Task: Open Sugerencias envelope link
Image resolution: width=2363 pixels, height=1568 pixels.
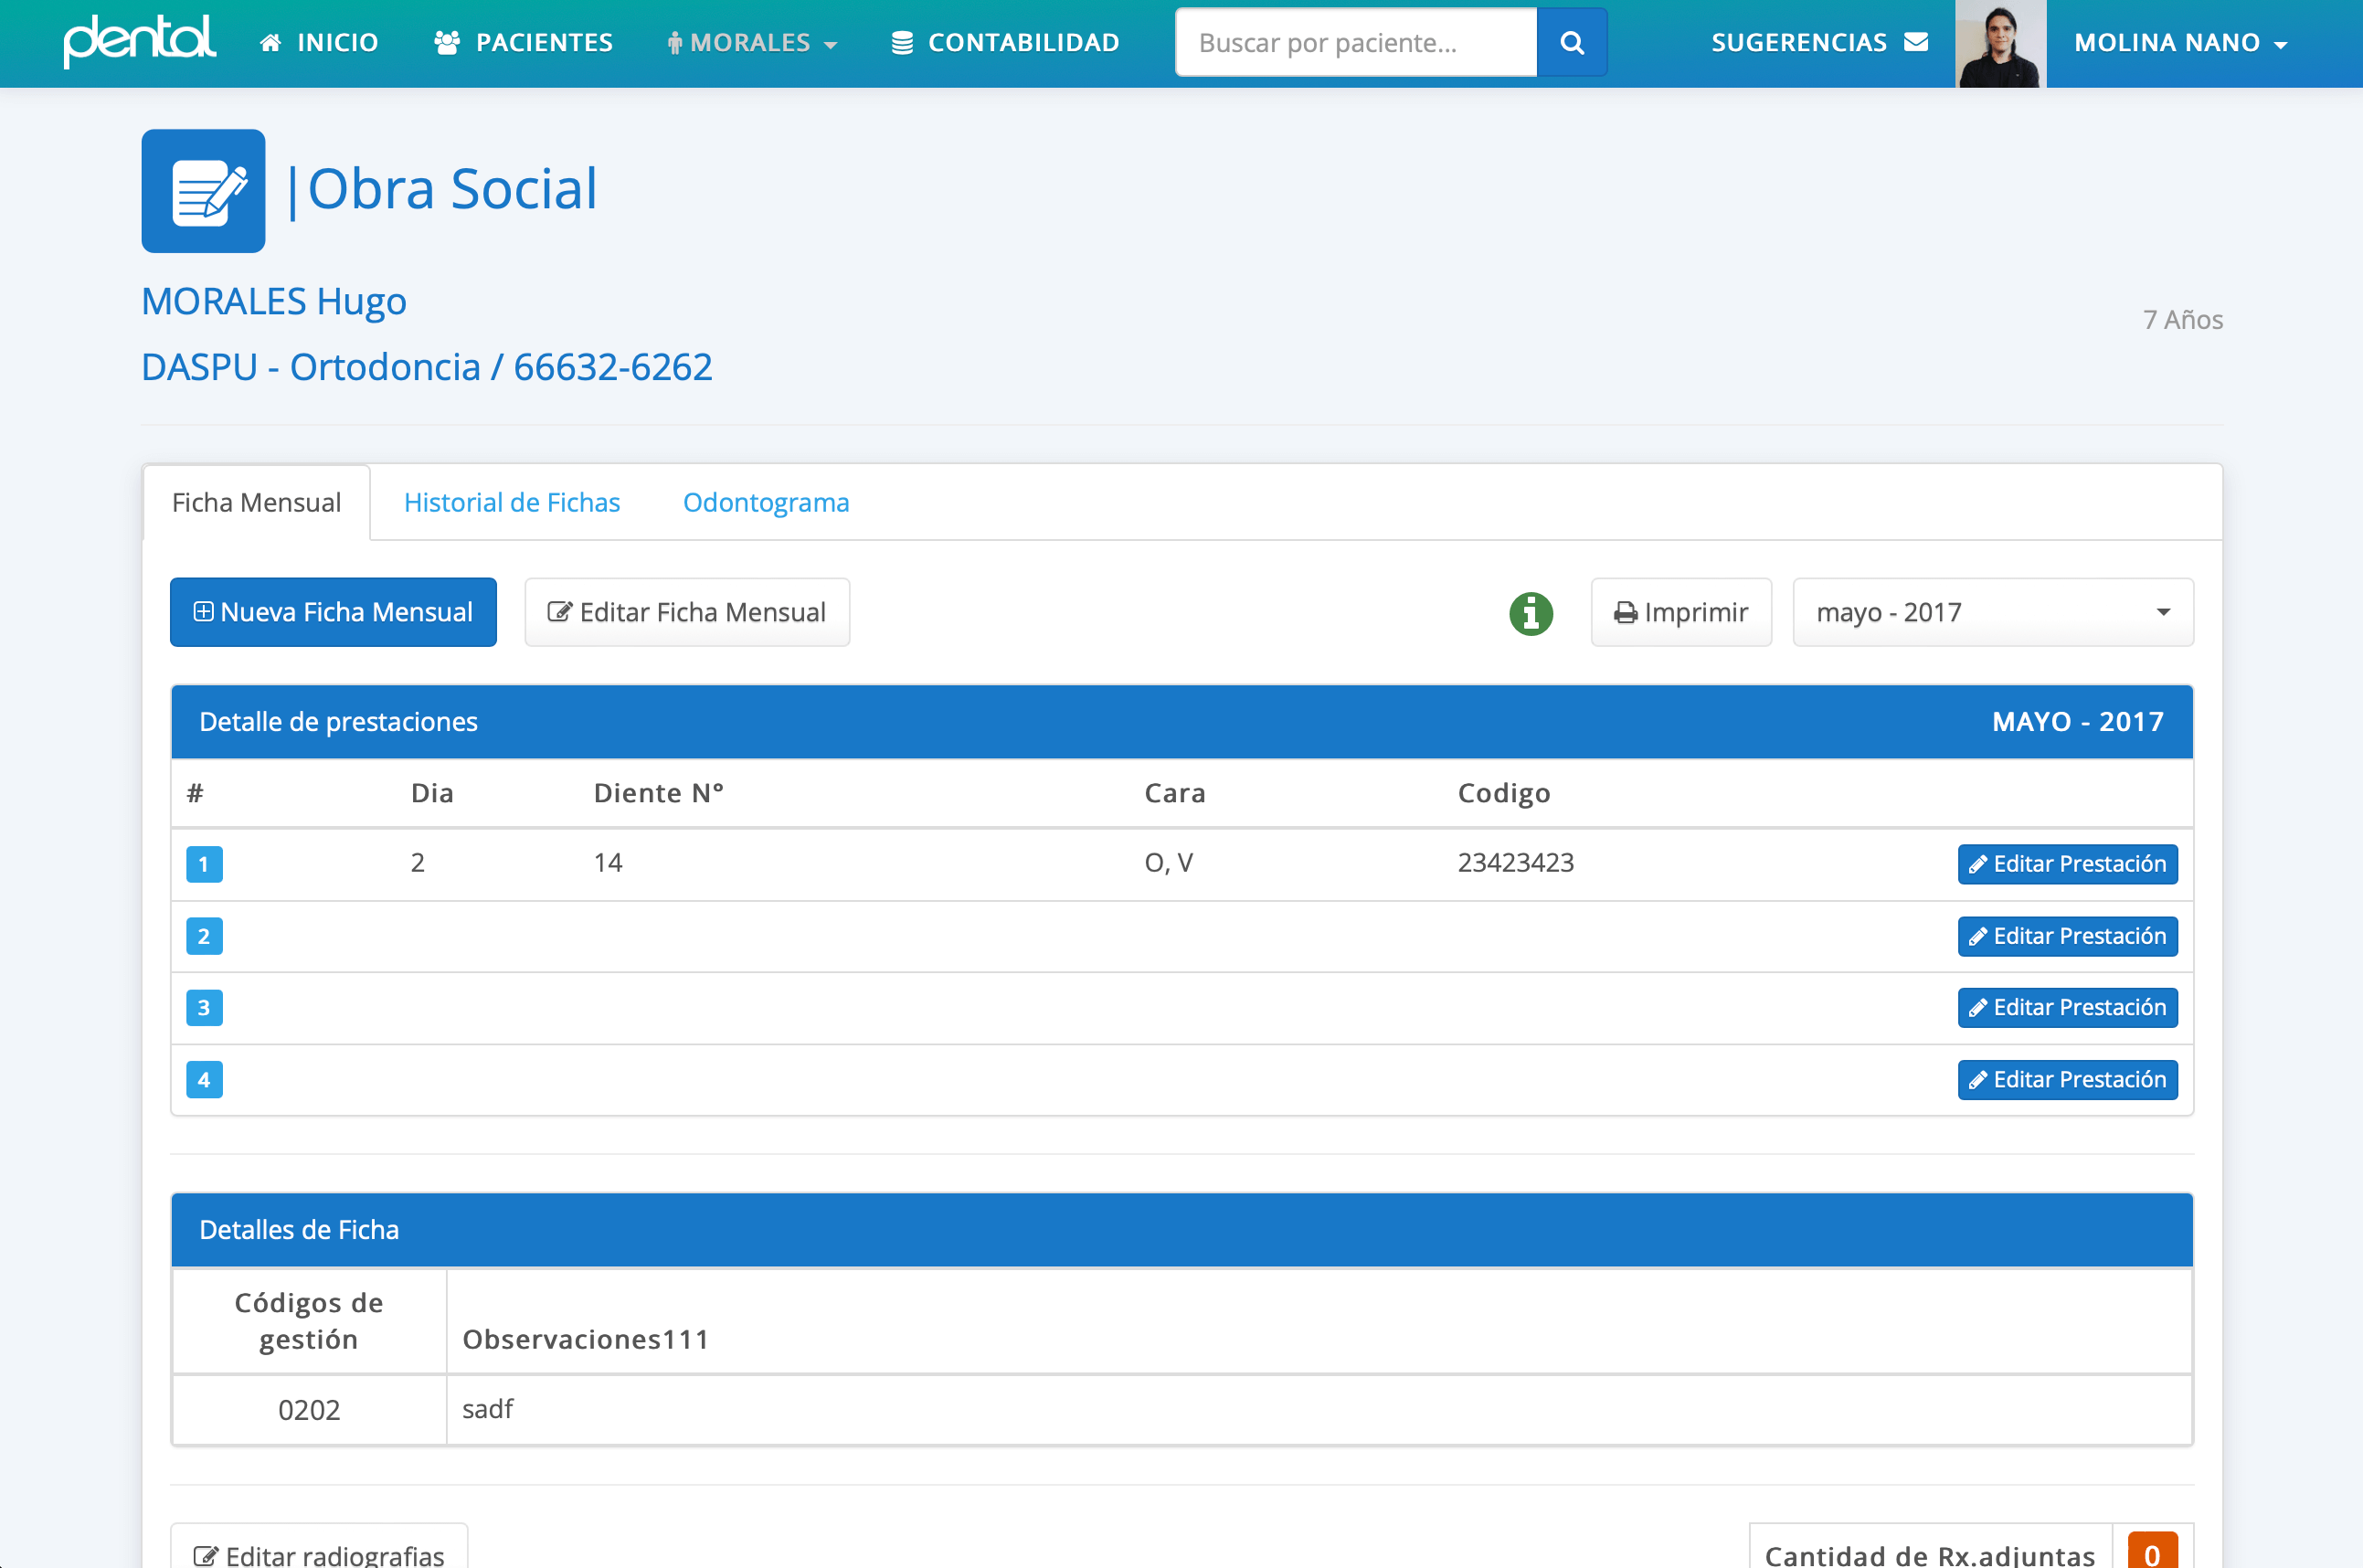Action: pos(1818,43)
